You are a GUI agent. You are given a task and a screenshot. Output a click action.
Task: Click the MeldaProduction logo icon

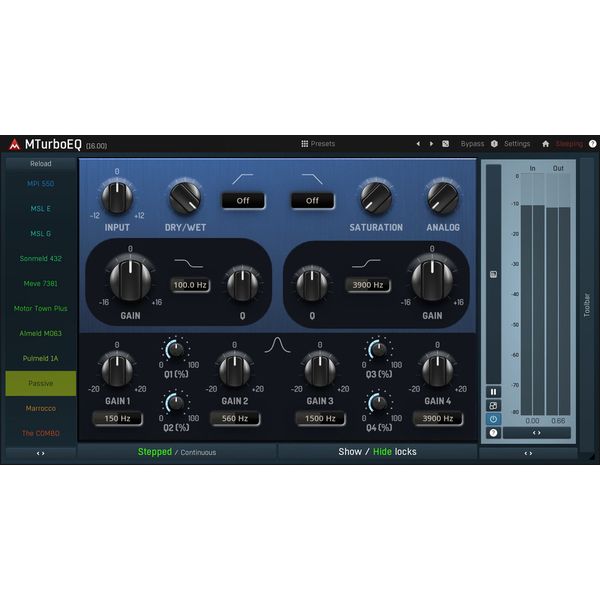[15, 144]
